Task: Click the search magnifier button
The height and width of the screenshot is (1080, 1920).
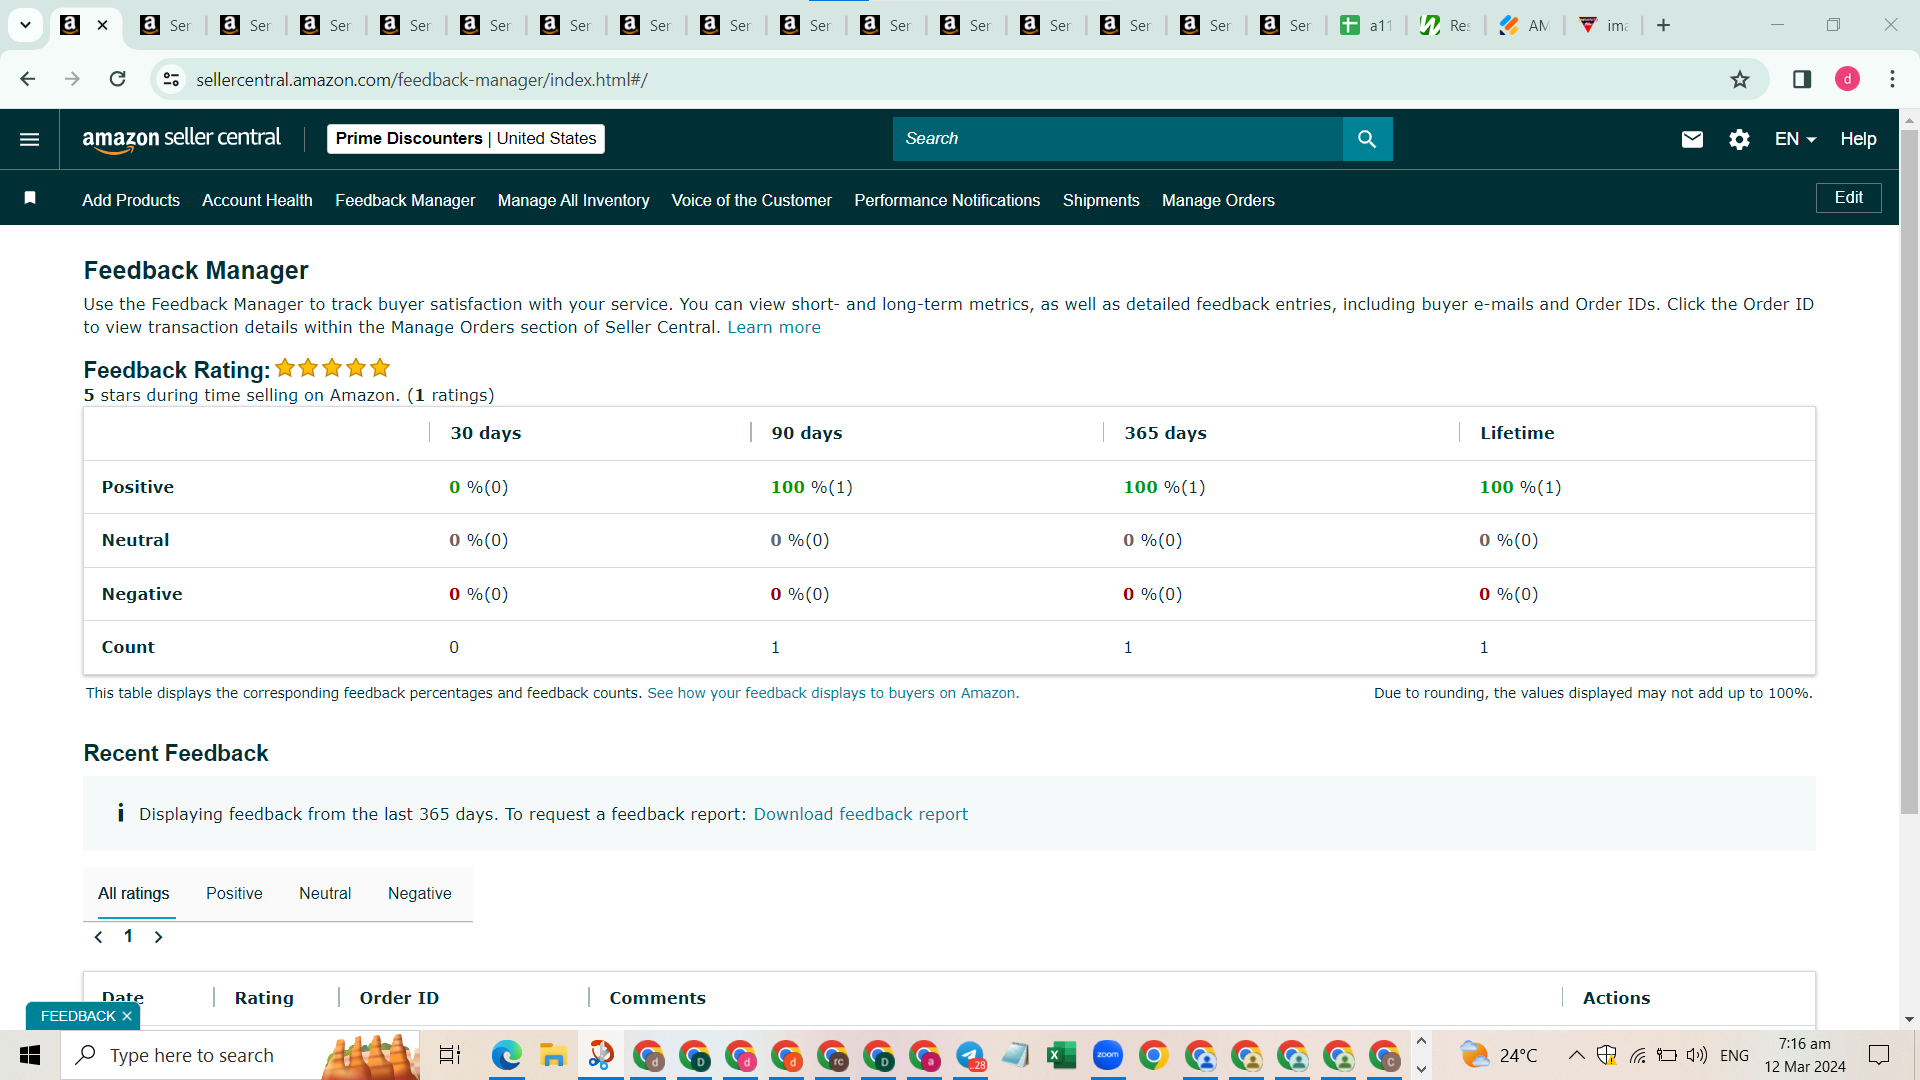Action: pos(1367,139)
